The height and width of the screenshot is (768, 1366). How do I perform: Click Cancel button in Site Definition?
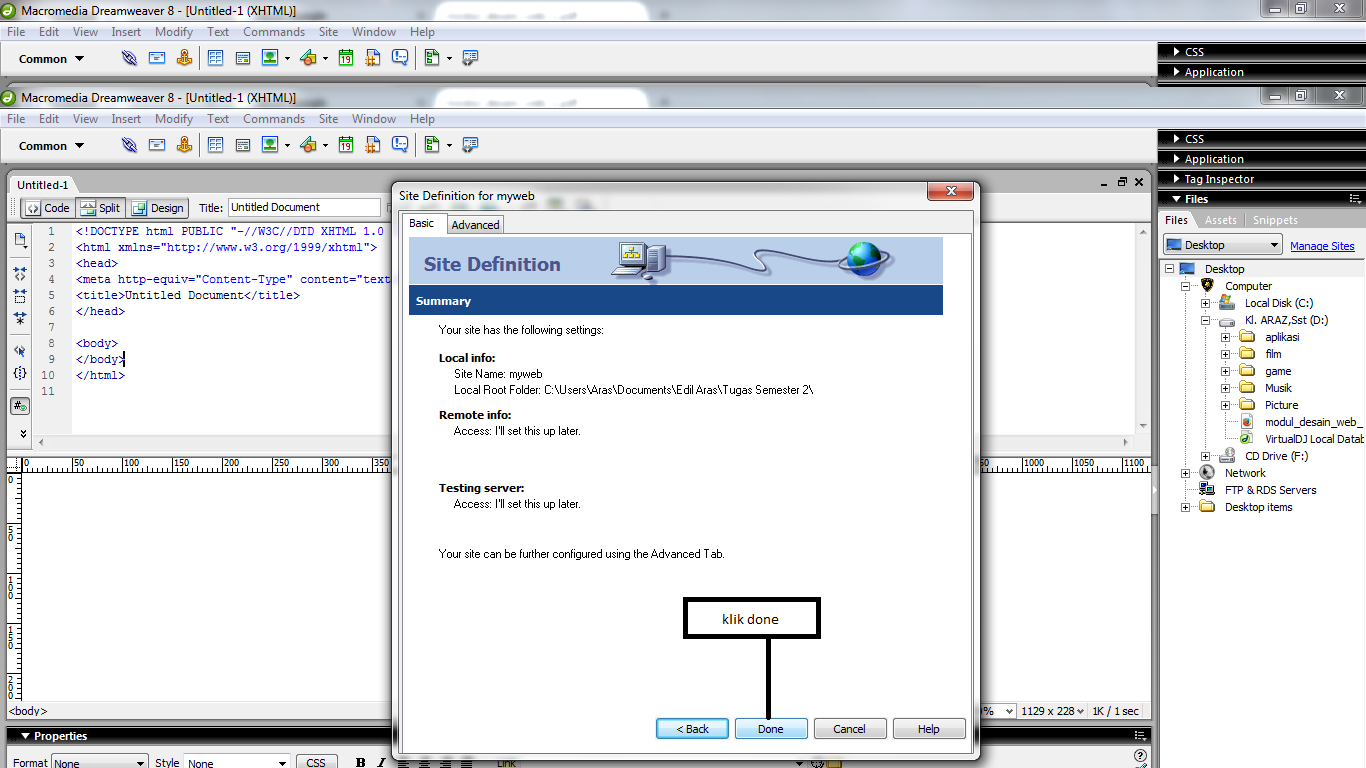[850, 729]
